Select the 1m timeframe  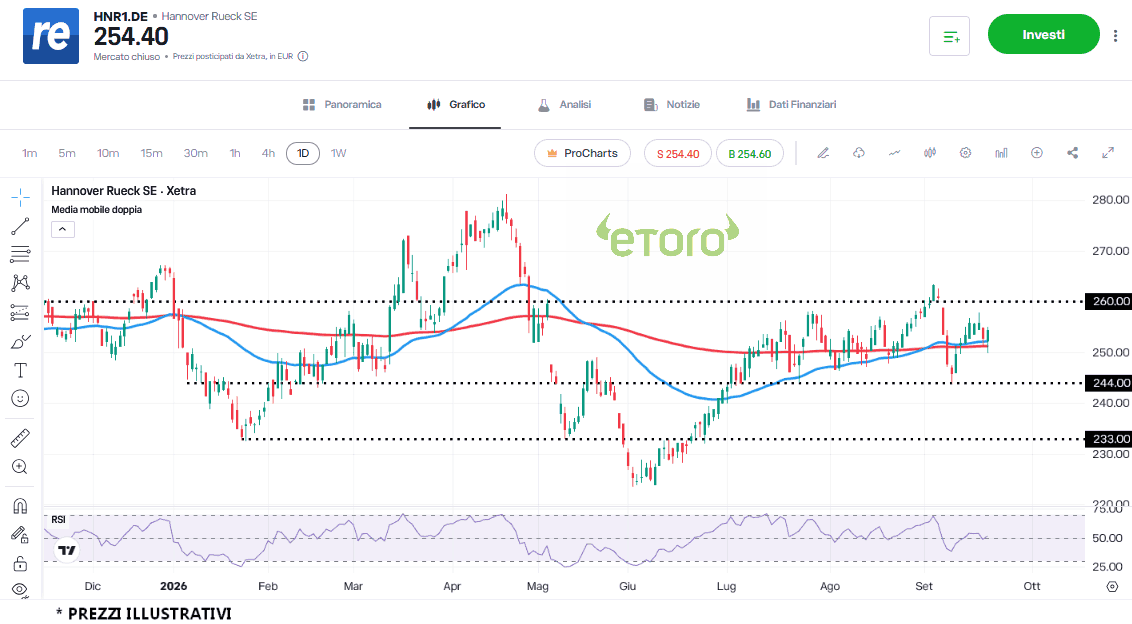click(x=30, y=153)
